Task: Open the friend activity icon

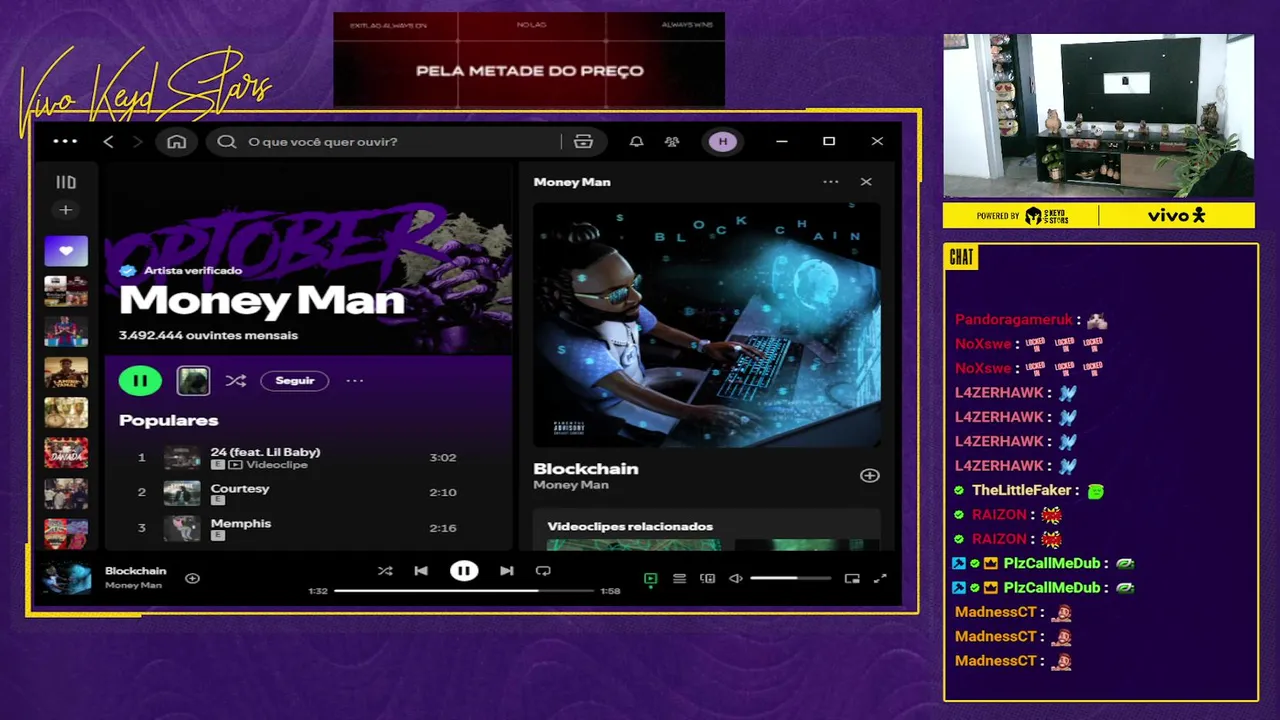Action: click(x=672, y=142)
